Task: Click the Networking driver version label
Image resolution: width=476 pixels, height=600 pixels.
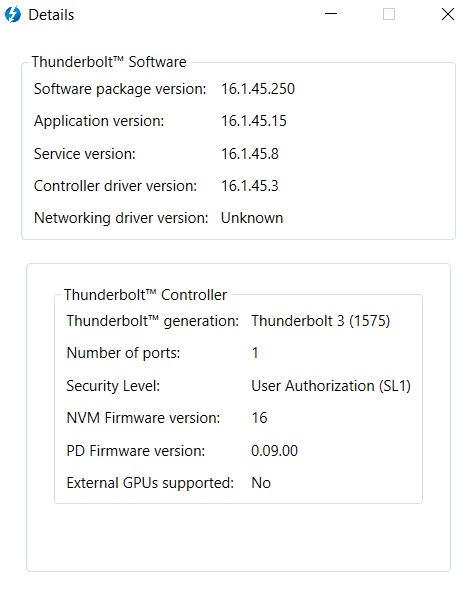Action: pyautogui.click(x=121, y=218)
